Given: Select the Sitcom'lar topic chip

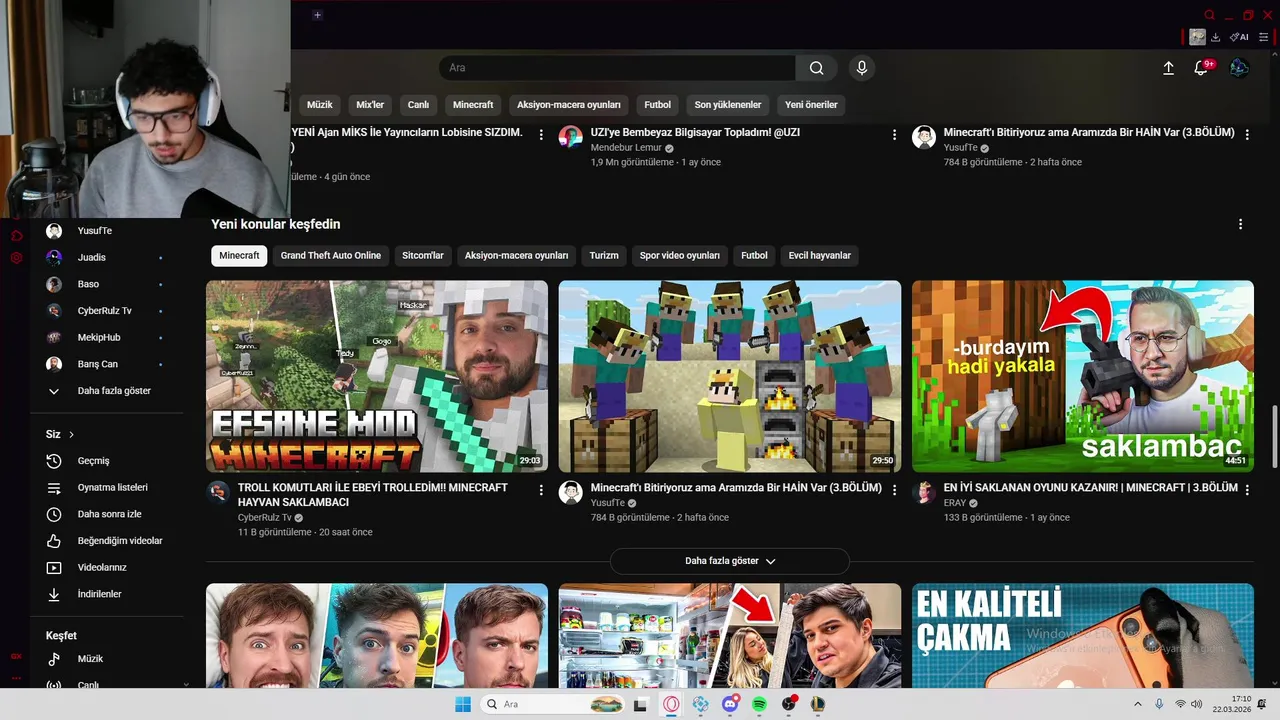Looking at the screenshot, I should coord(423,256).
